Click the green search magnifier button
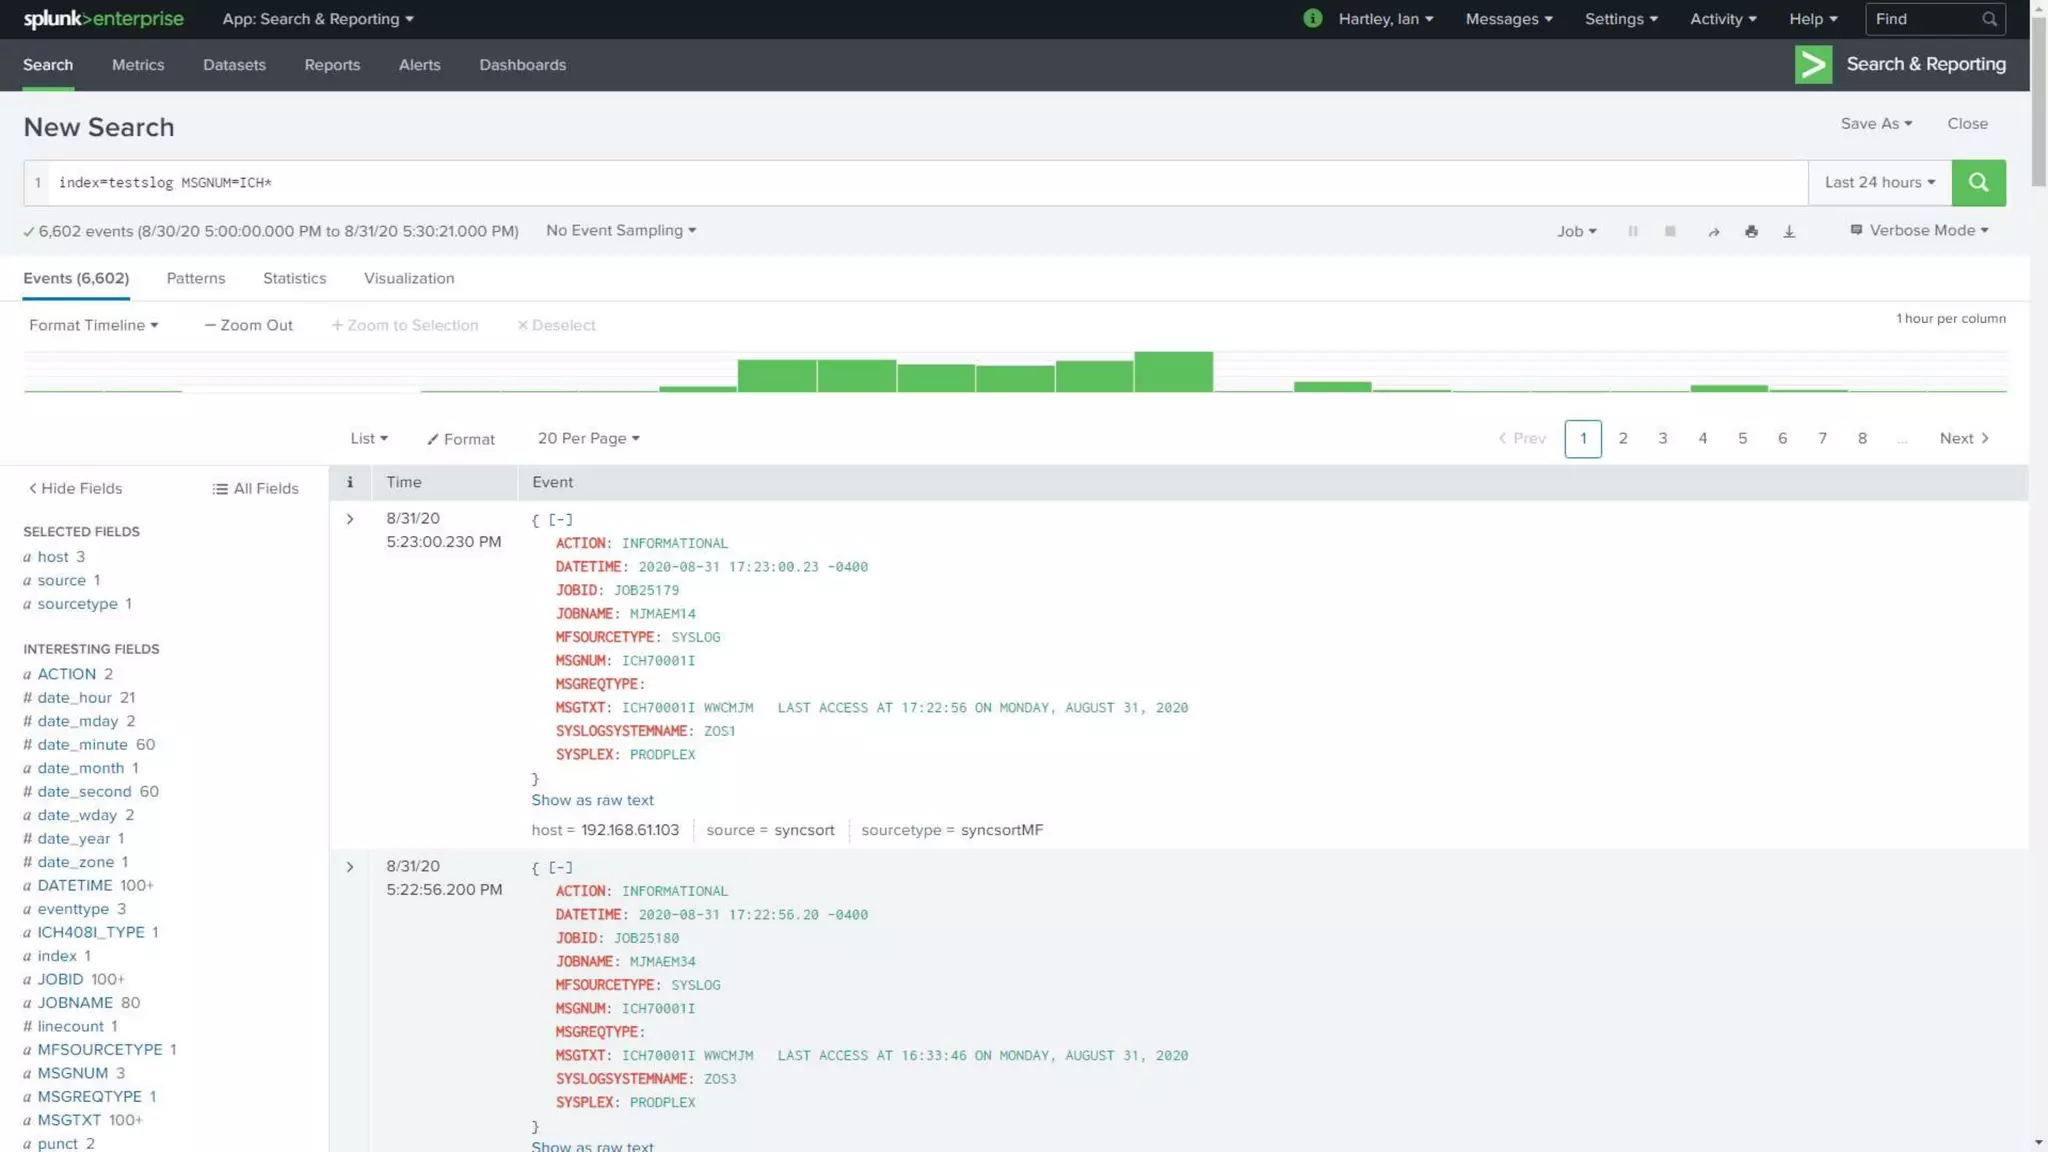Image resolution: width=2048 pixels, height=1152 pixels. pyautogui.click(x=1978, y=182)
